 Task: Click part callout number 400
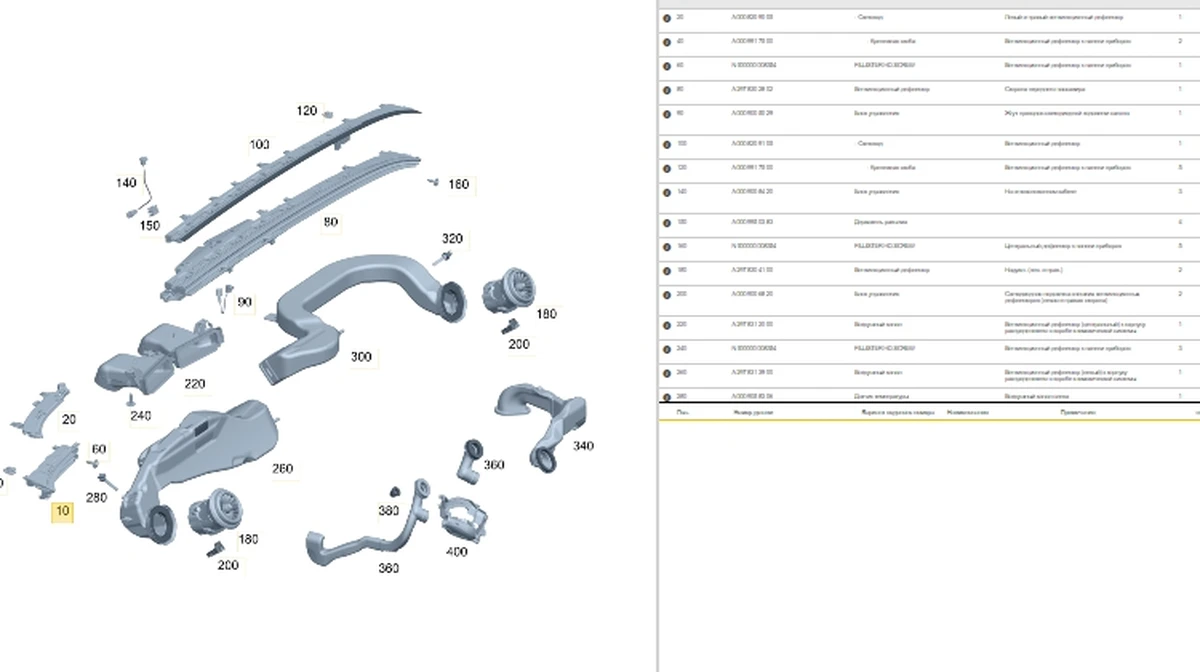coord(456,552)
